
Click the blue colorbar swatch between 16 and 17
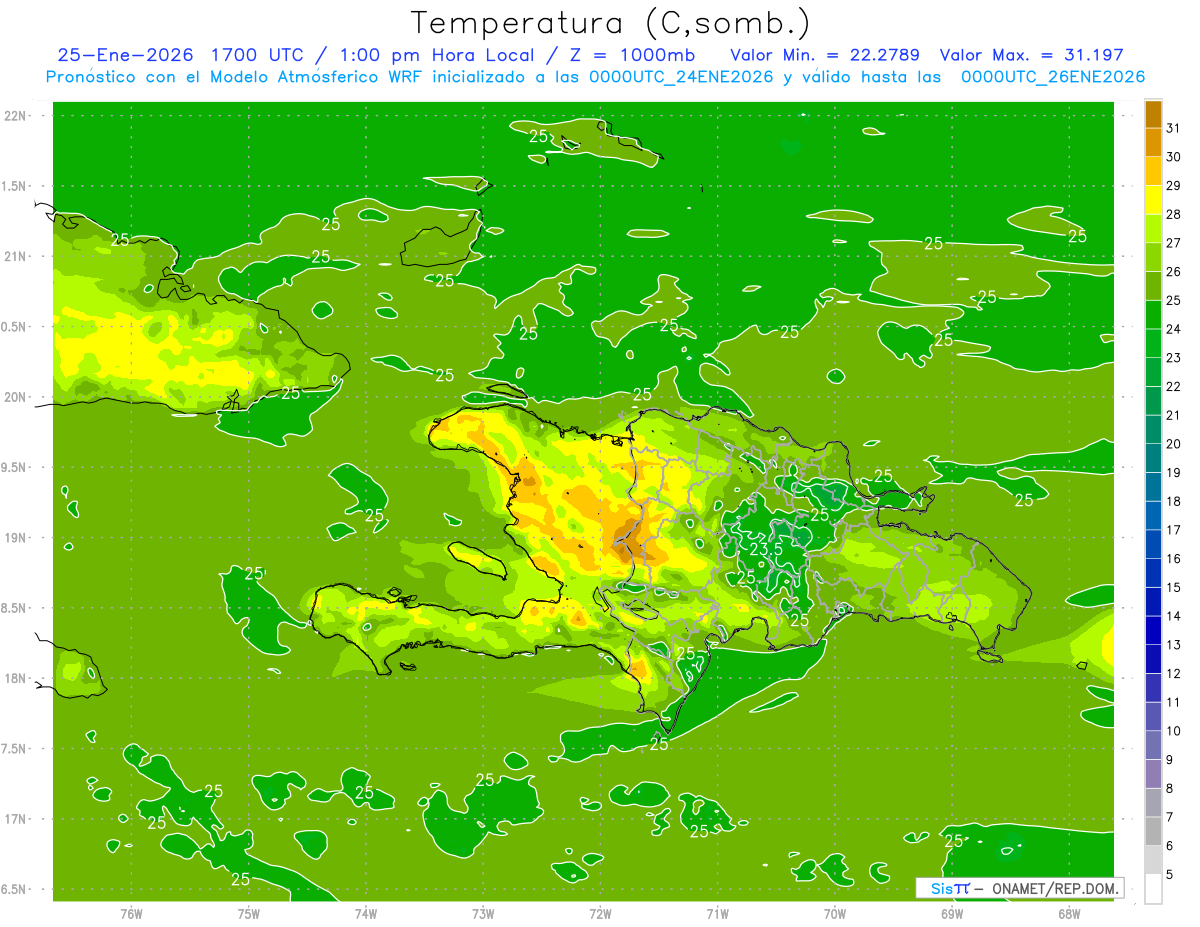coord(1153,544)
